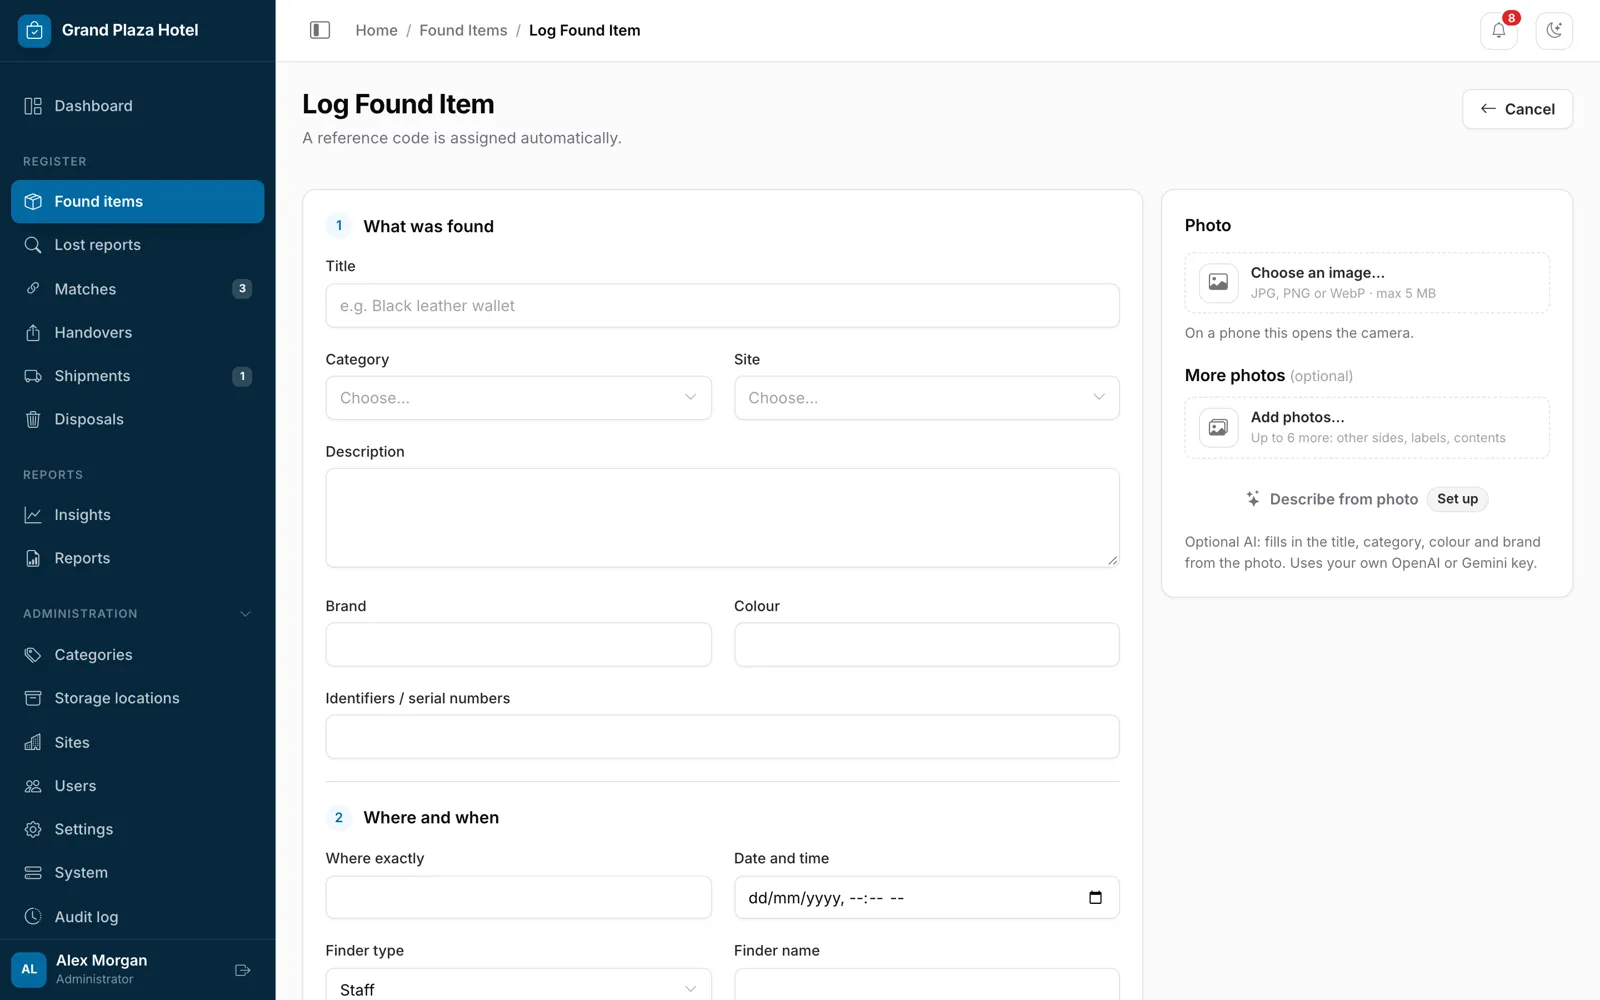Open Found items in the sidebar
The height and width of the screenshot is (1000, 1600).
coord(138,202)
